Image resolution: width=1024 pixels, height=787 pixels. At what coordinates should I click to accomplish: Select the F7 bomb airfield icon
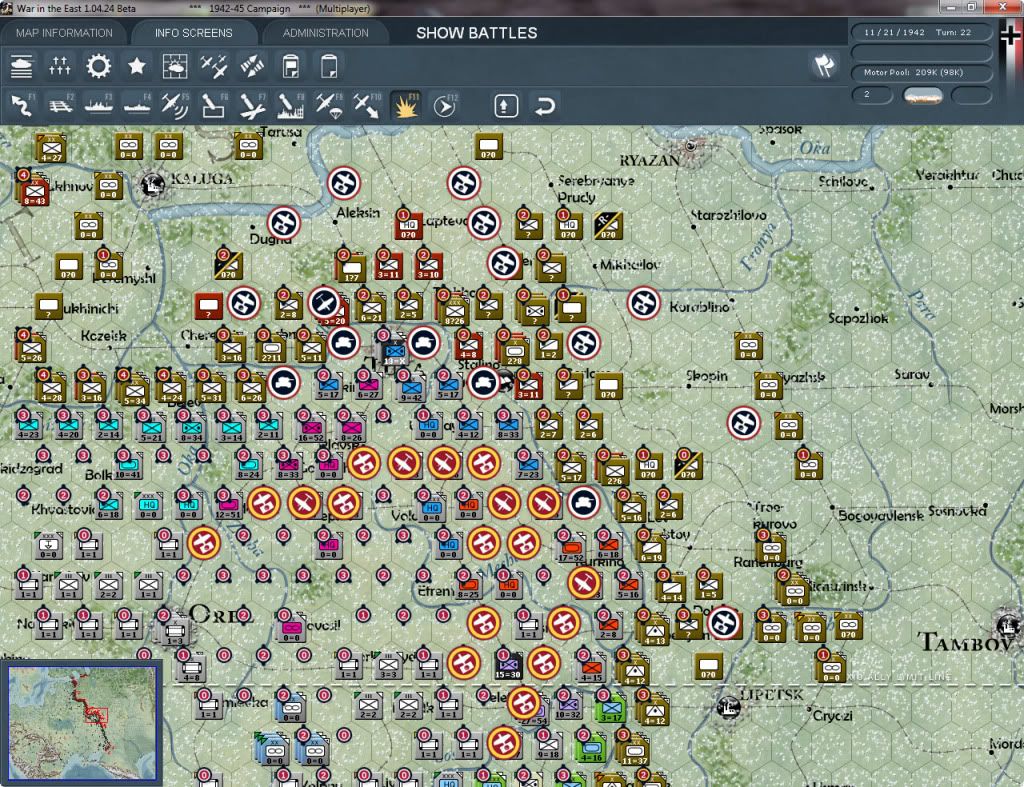tap(252, 105)
